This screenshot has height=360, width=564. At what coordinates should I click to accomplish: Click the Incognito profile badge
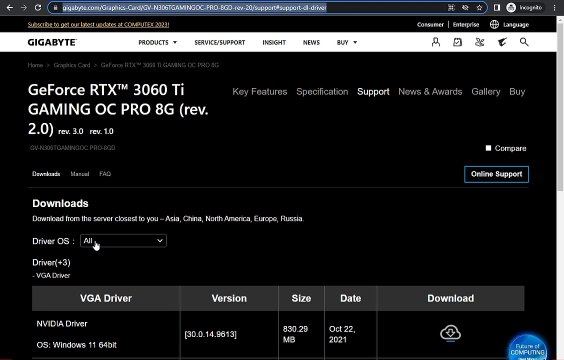tap(524, 8)
